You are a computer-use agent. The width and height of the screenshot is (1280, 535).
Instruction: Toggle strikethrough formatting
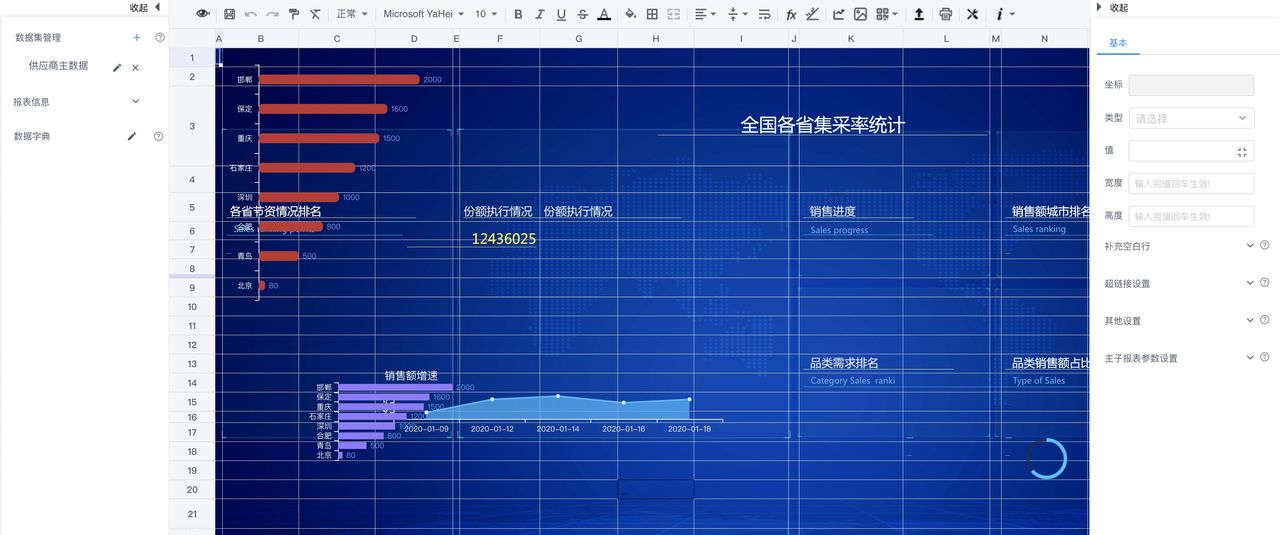582,14
